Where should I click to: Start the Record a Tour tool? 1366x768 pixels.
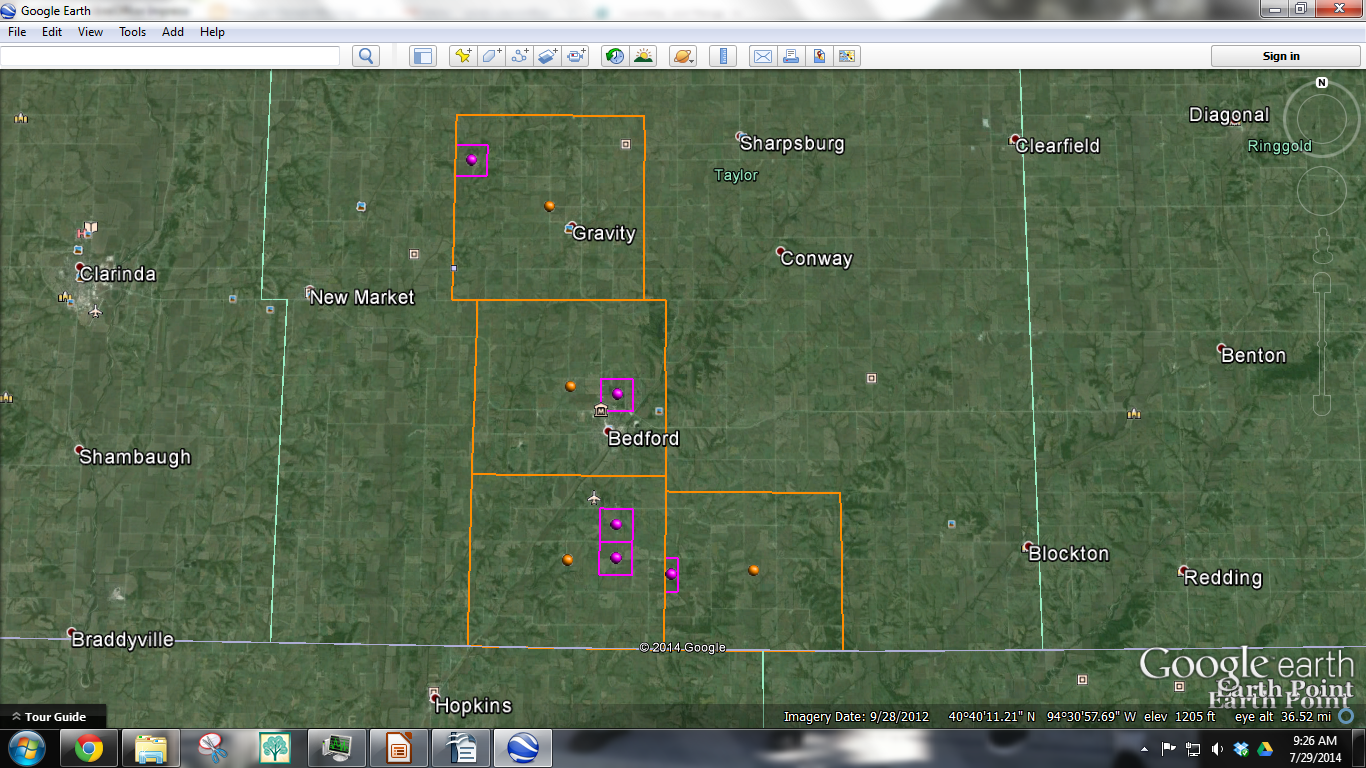(575, 56)
